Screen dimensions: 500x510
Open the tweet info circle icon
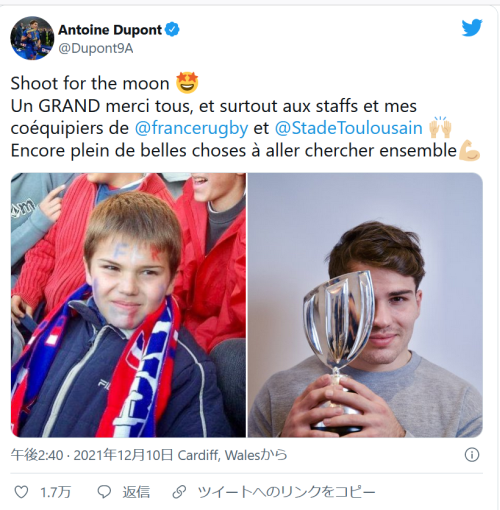pos(472,455)
